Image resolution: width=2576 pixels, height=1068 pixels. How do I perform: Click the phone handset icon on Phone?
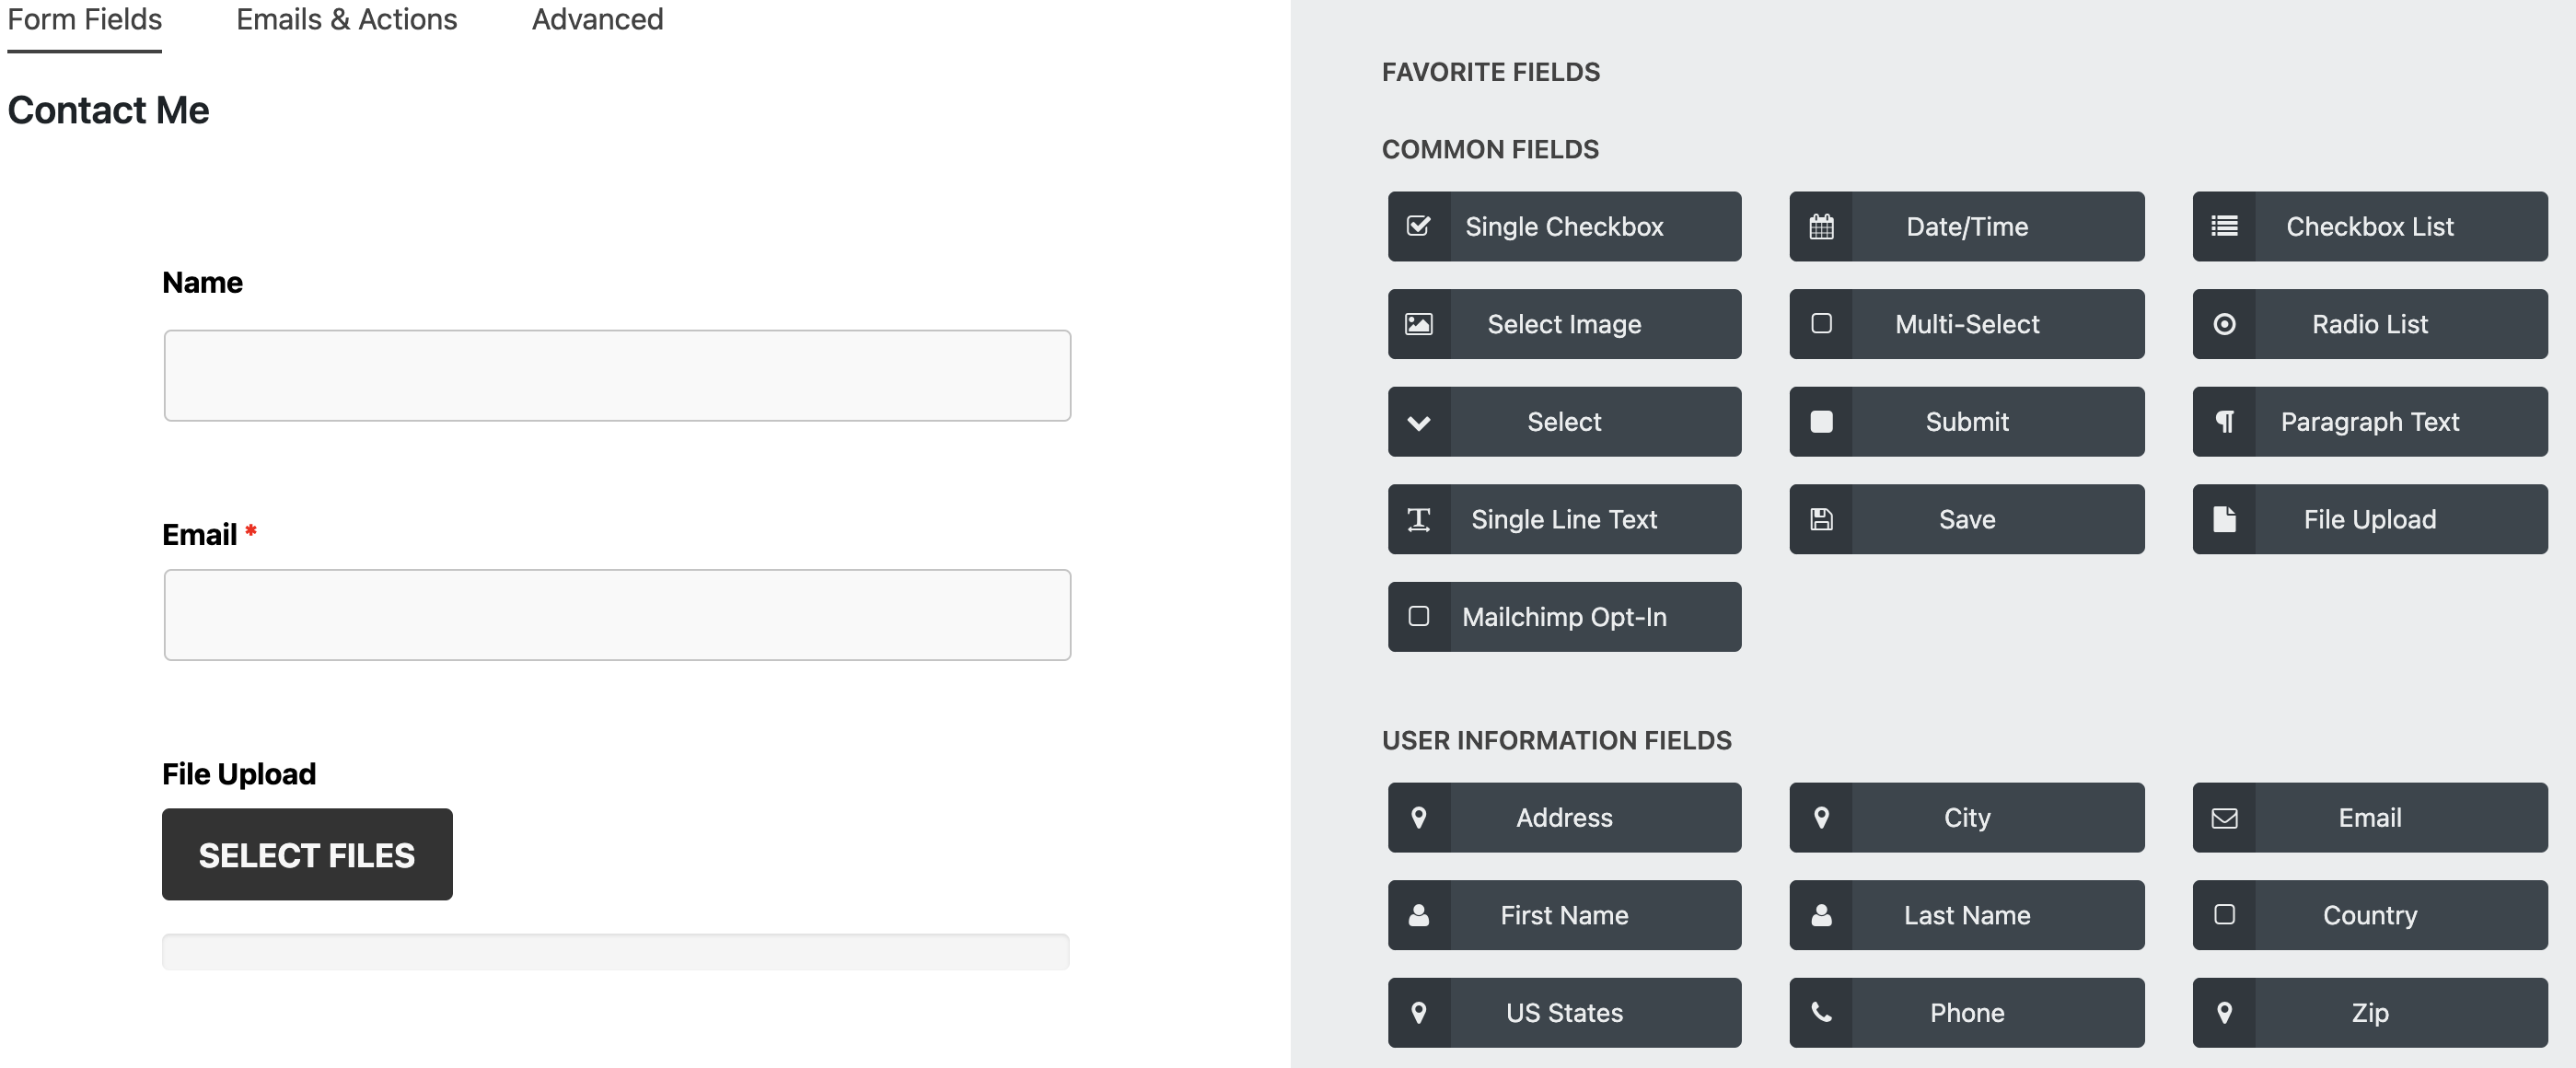pos(1821,1013)
